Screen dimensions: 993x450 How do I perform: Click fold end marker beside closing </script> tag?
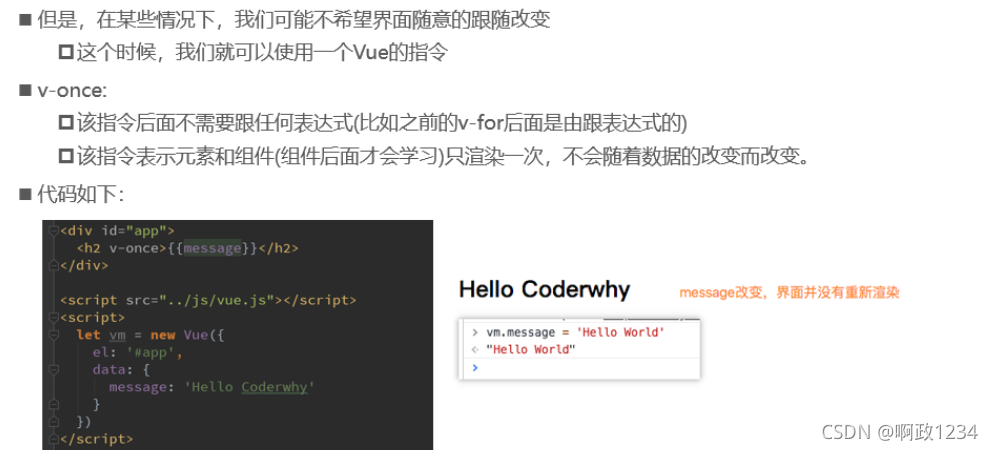click(x=54, y=439)
